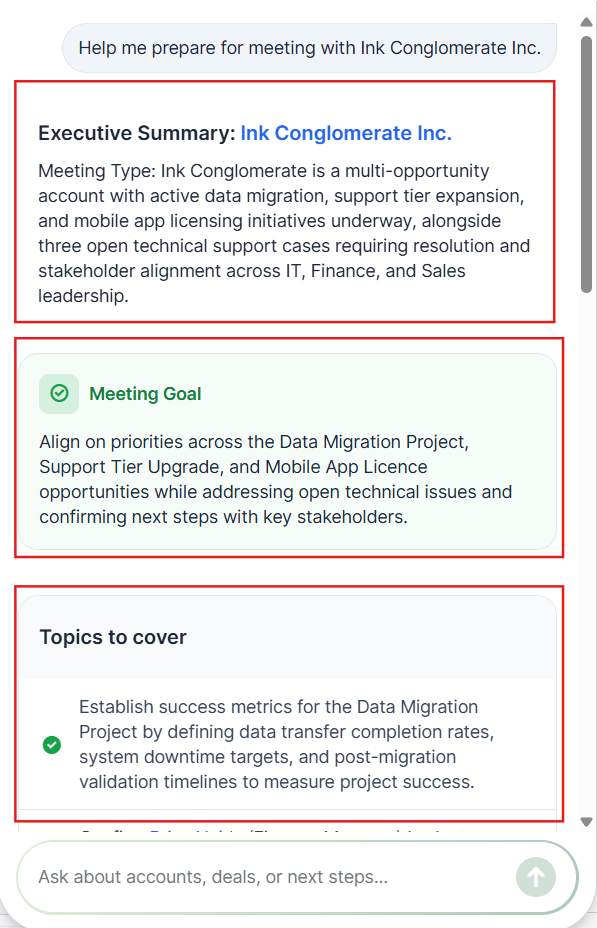Click the scrollbar up arrow
Viewport: 597px width, 928px height.
coord(586,22)
